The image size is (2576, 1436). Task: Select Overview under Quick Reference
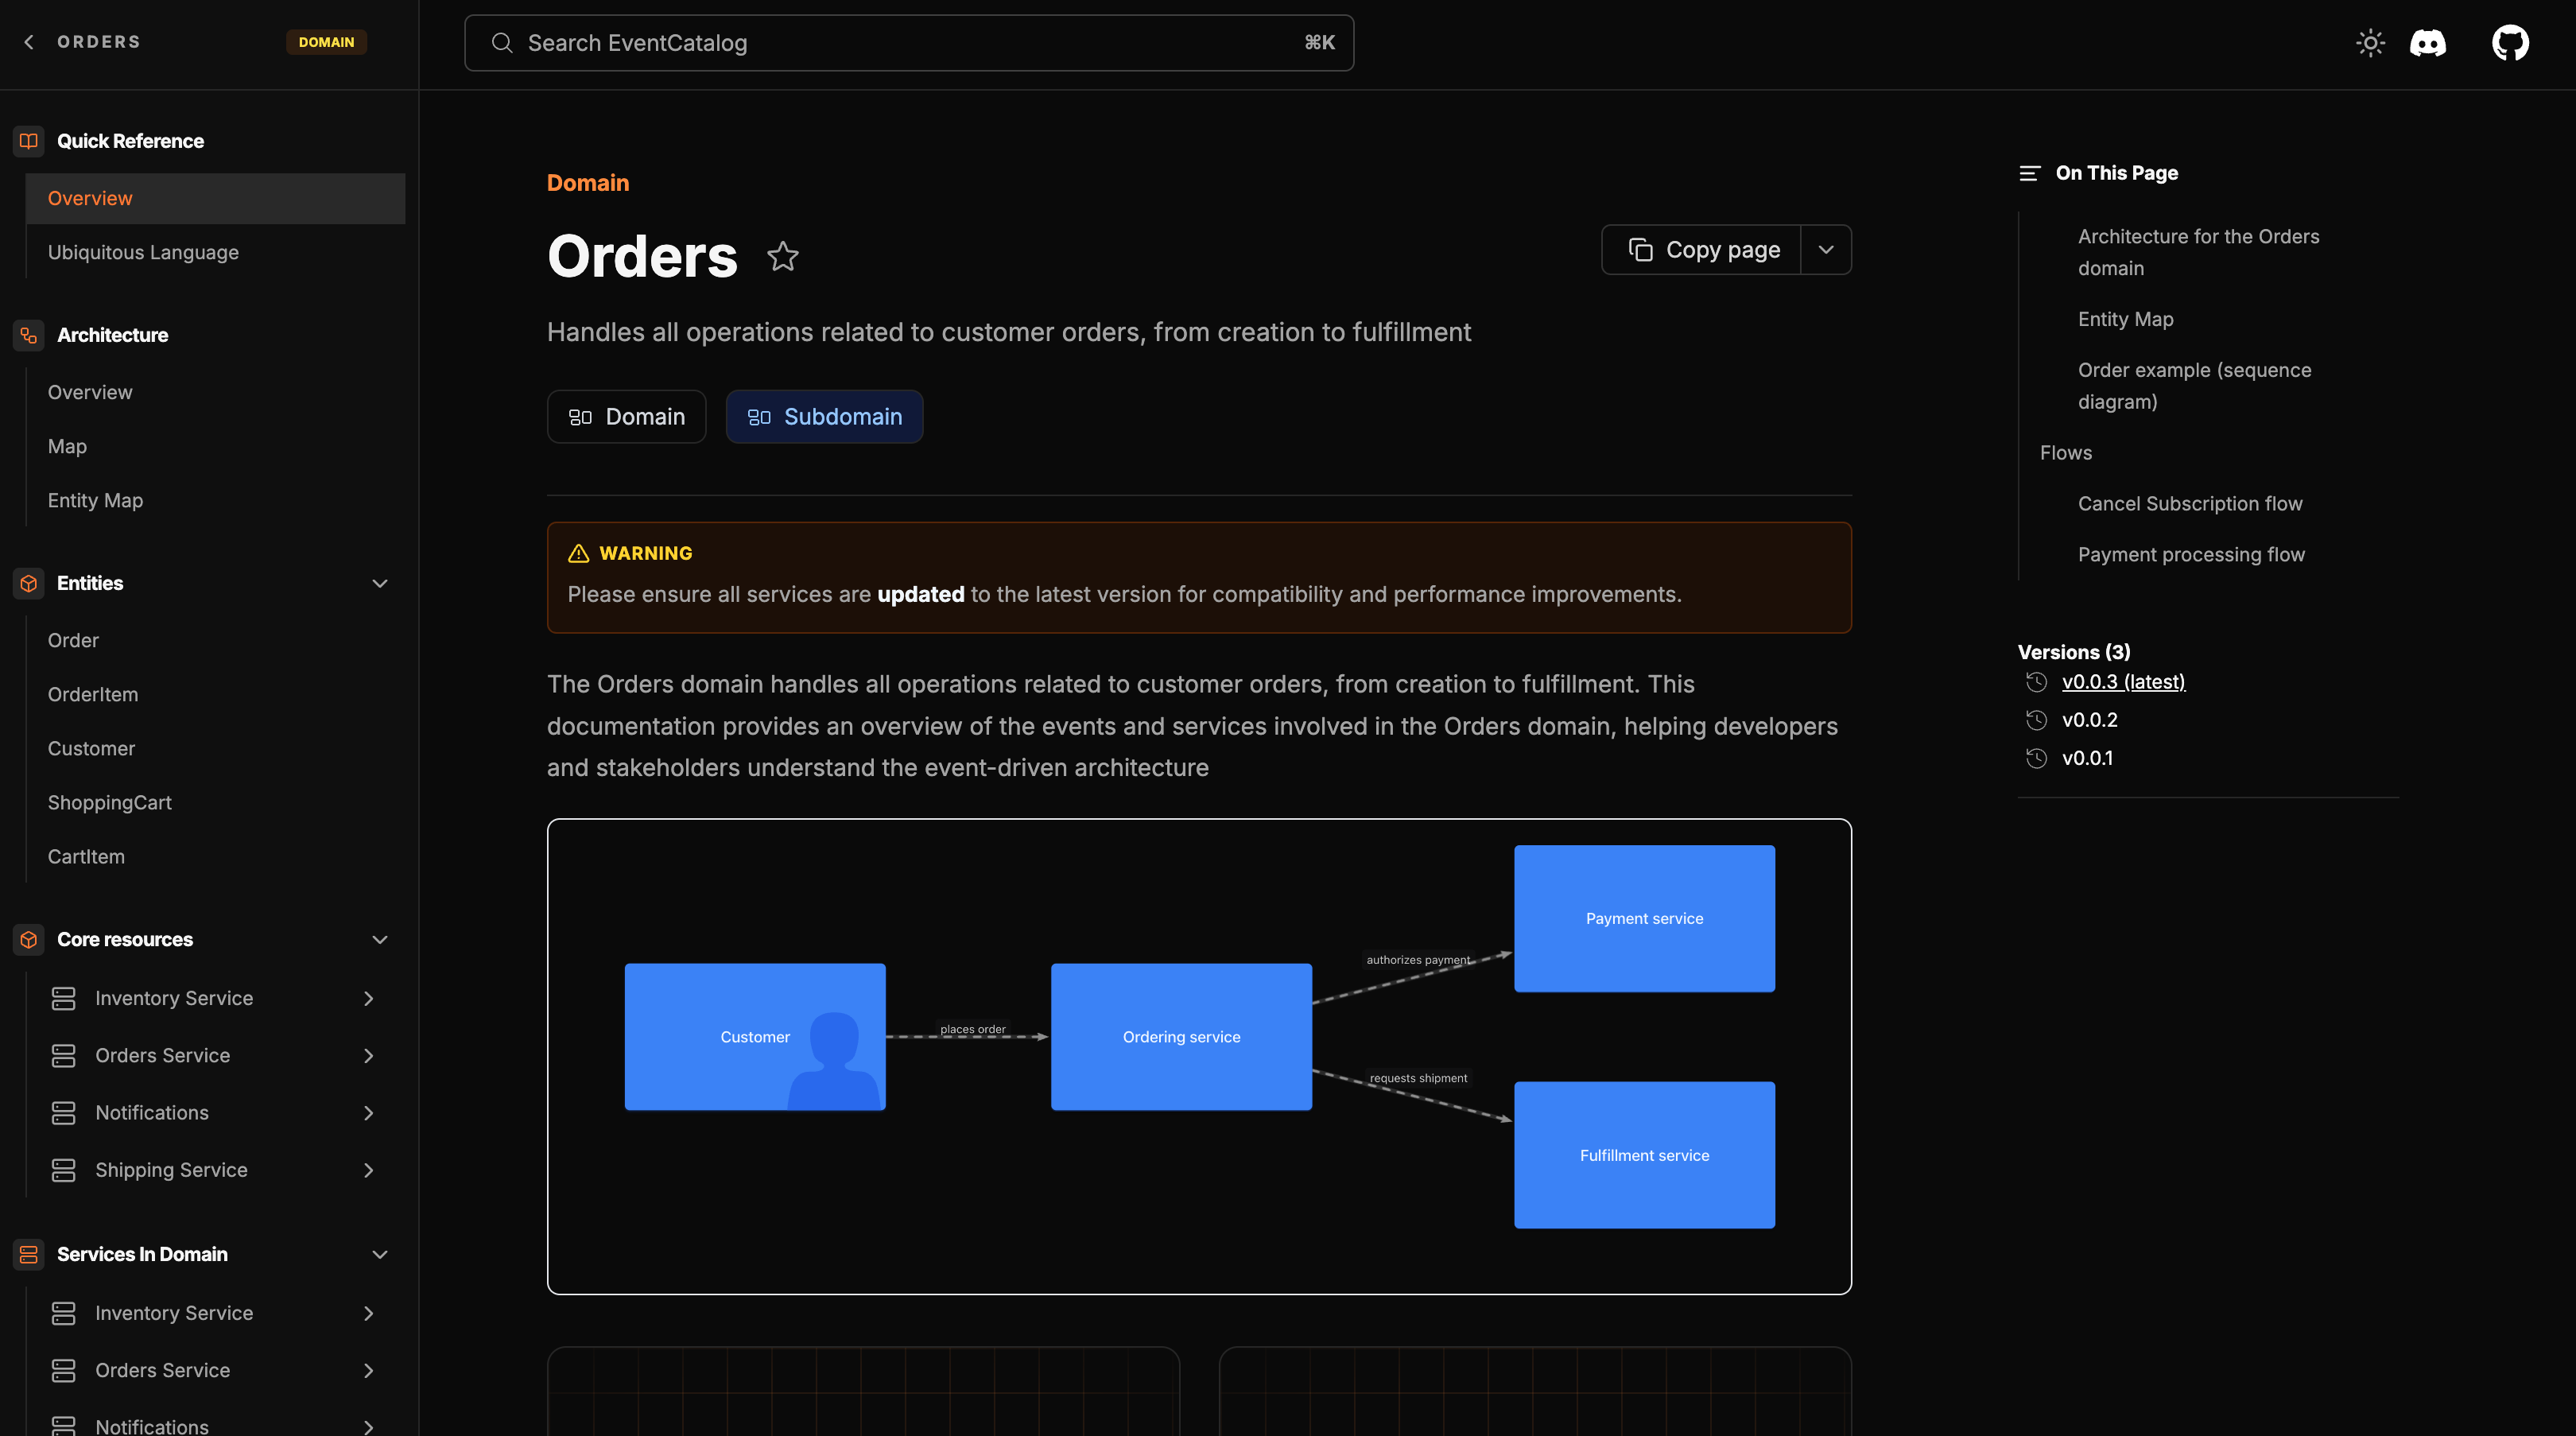click(x=215, y=198)
